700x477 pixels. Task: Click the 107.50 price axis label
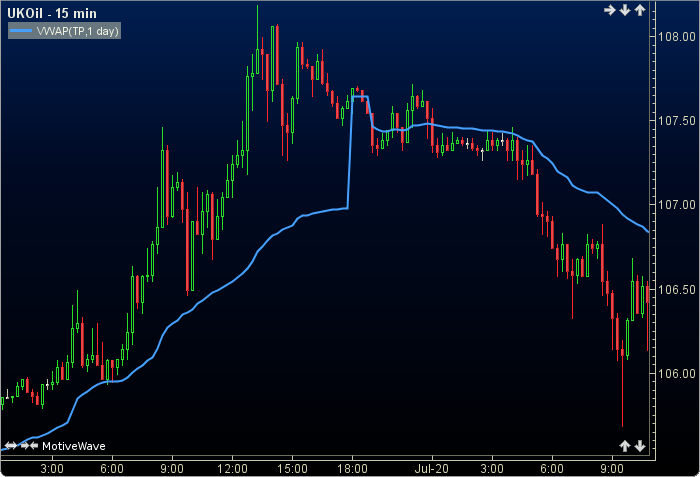tap(677, 121)
